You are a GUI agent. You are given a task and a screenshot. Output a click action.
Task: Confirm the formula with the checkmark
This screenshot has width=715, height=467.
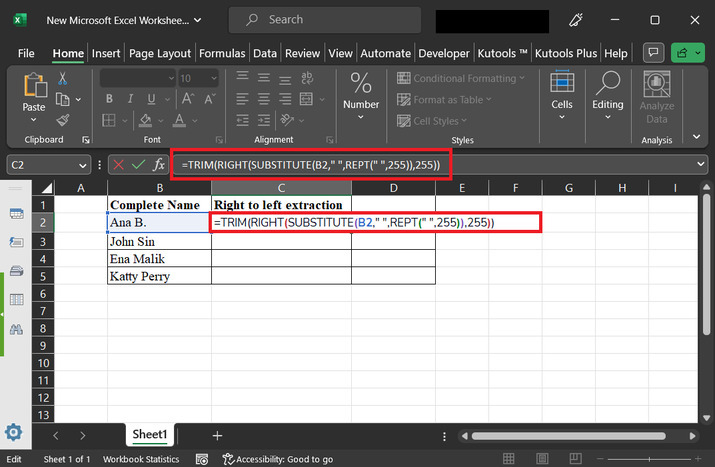click(137, 164)
